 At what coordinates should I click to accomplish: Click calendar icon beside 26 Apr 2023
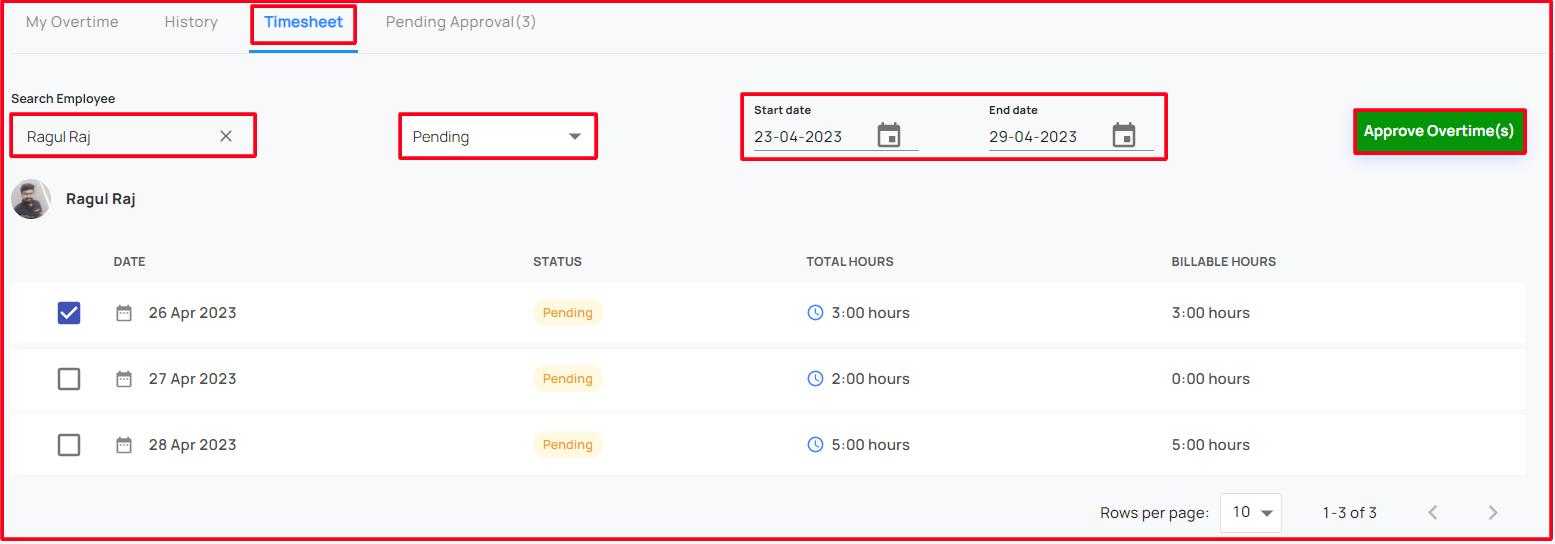(124, 313)
